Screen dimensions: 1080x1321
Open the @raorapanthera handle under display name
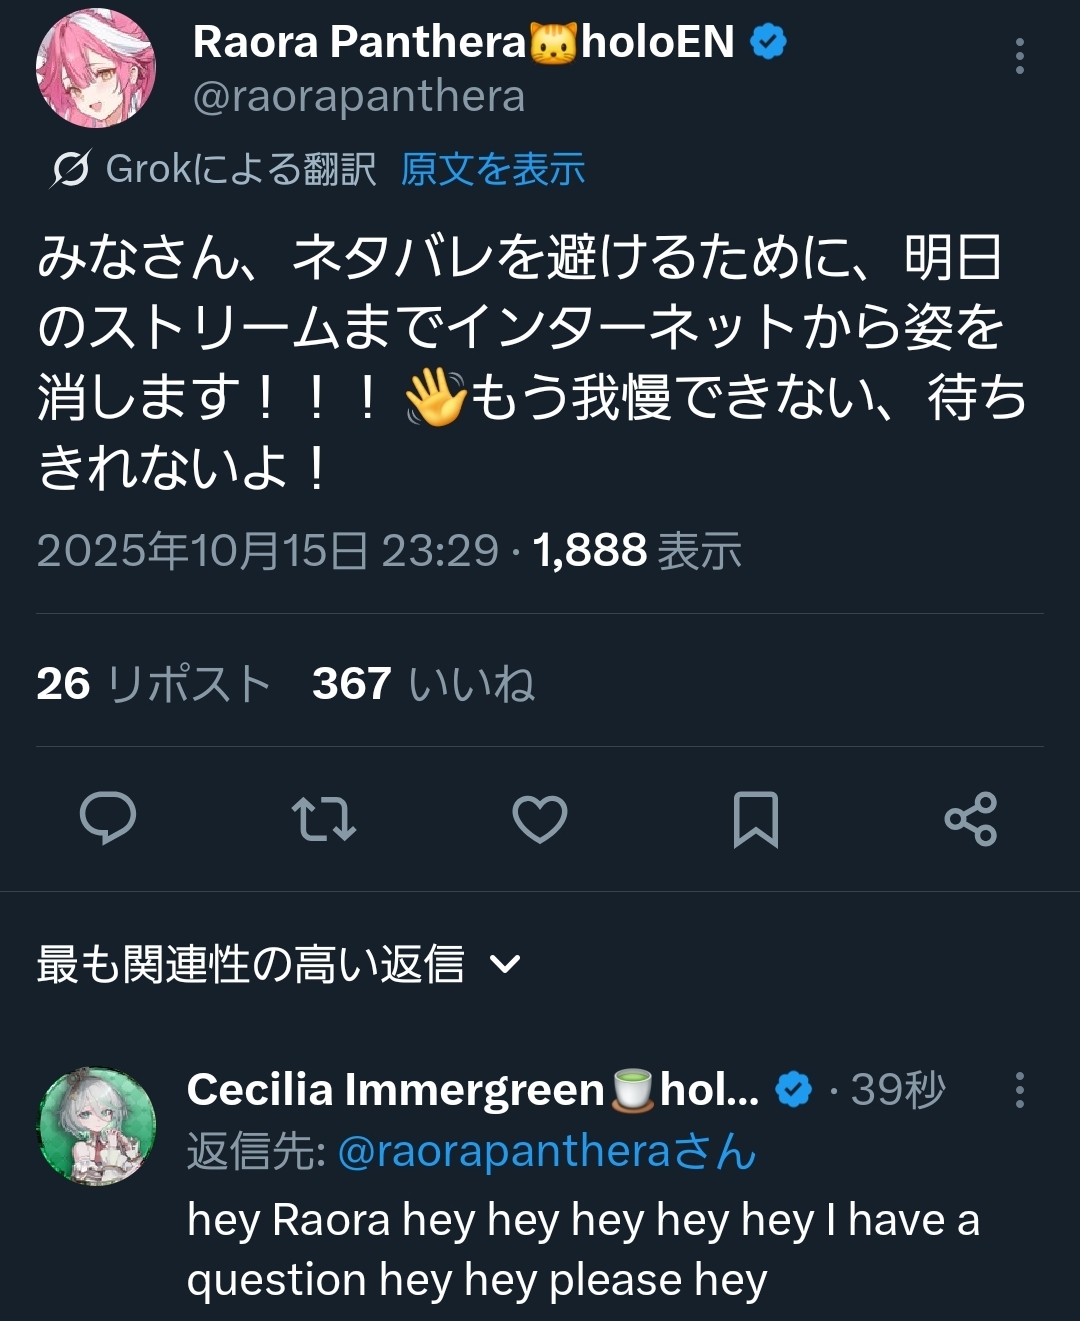pos(358,97)
